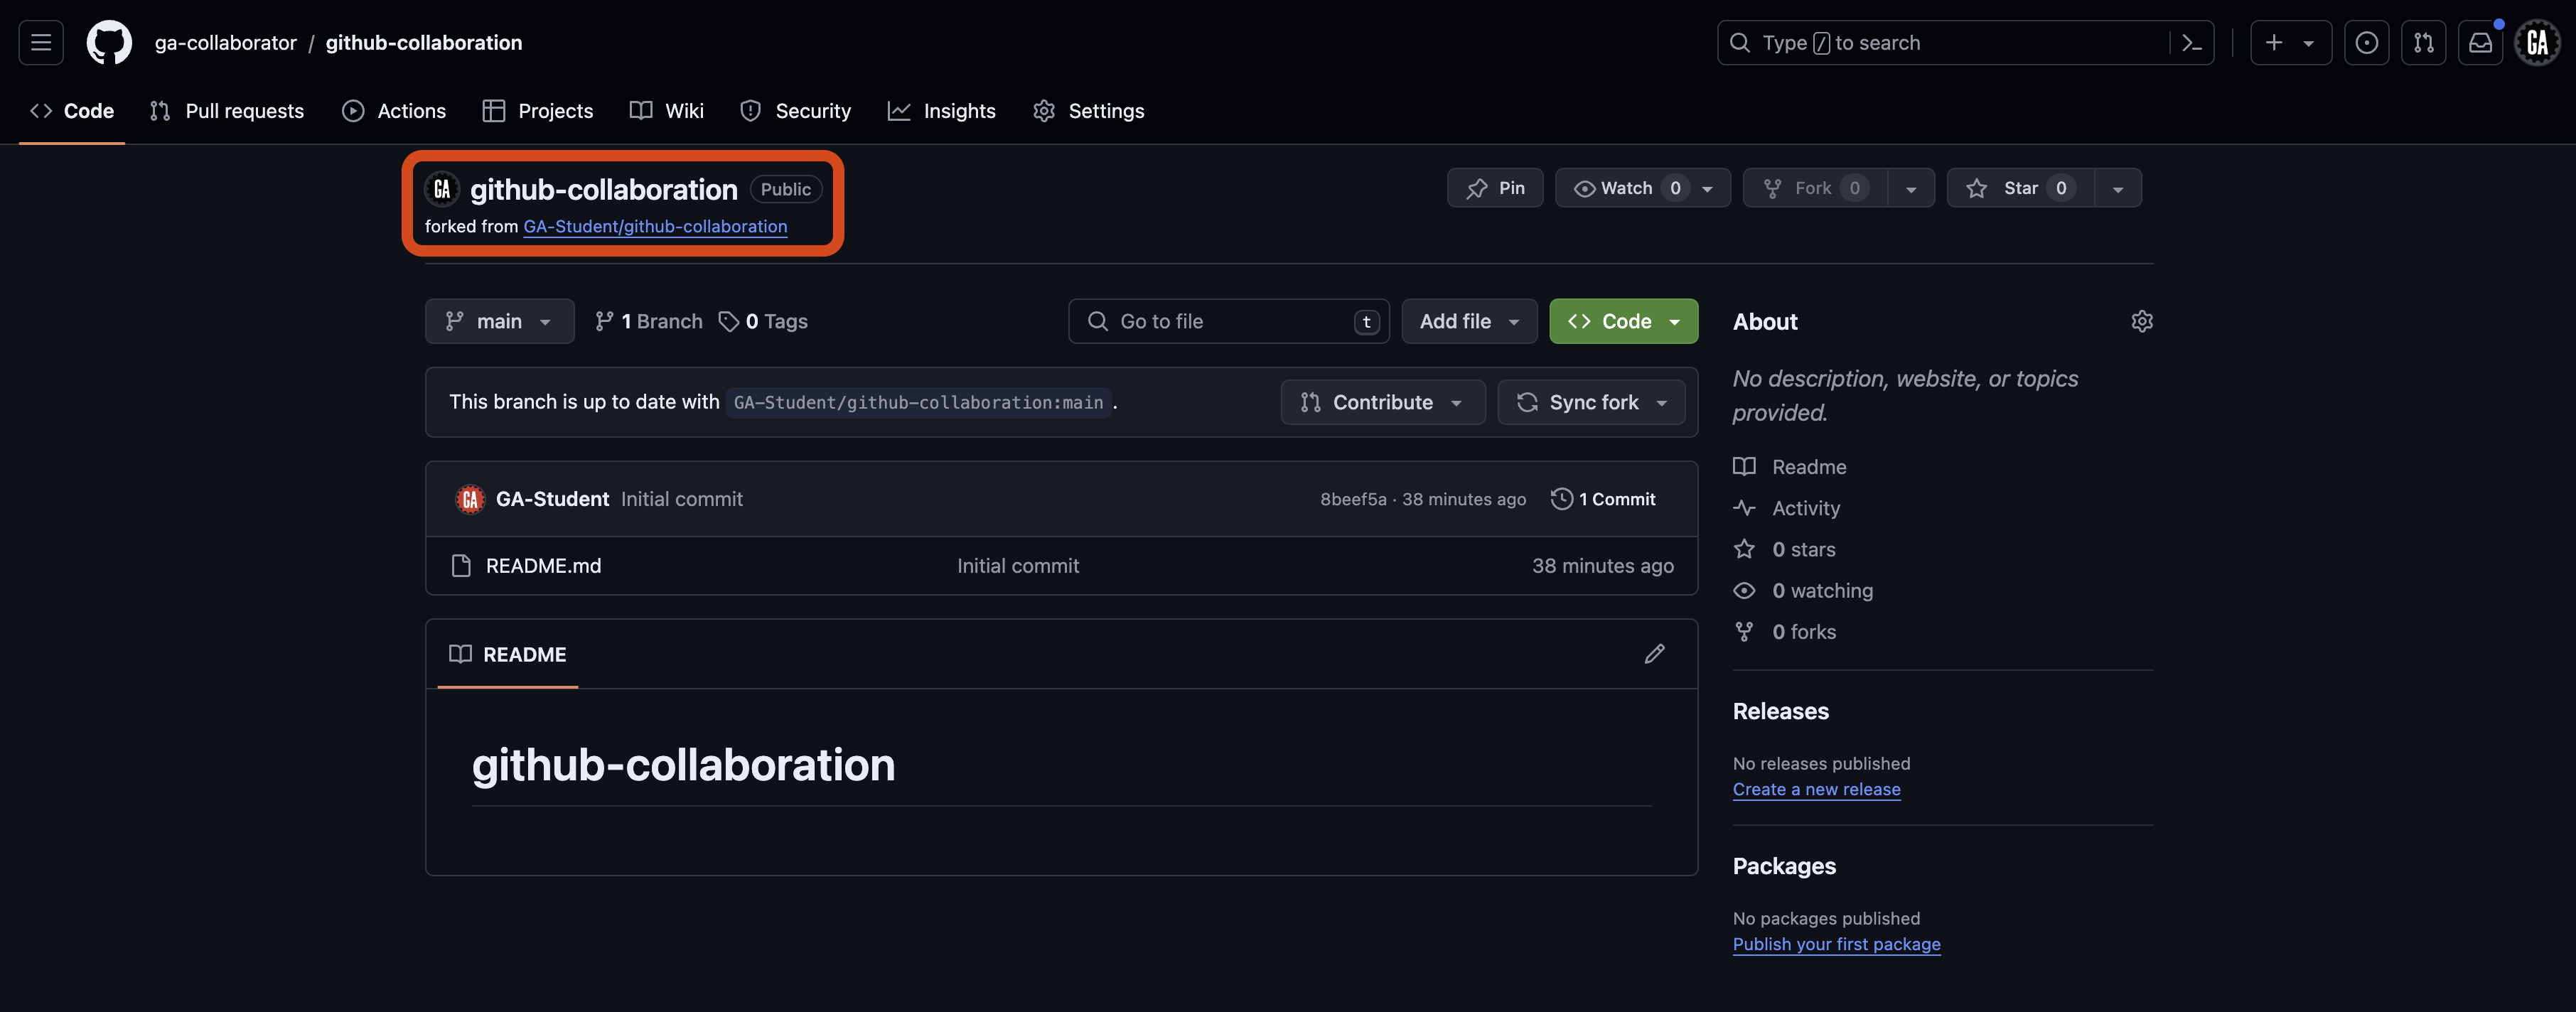Open GitHub Copilot from the header
Image resolution: width=2576 pixels, height=1012 pixels.
click(2367, 42)
